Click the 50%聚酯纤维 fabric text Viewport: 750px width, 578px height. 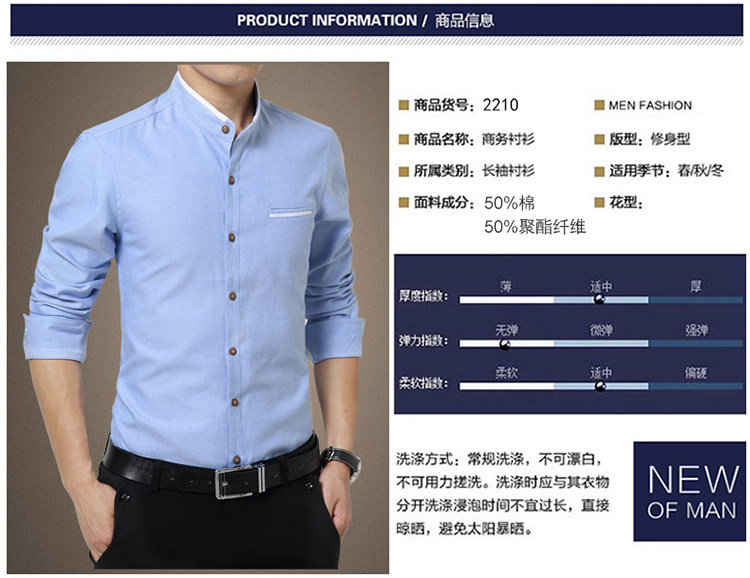click(535, 227)
